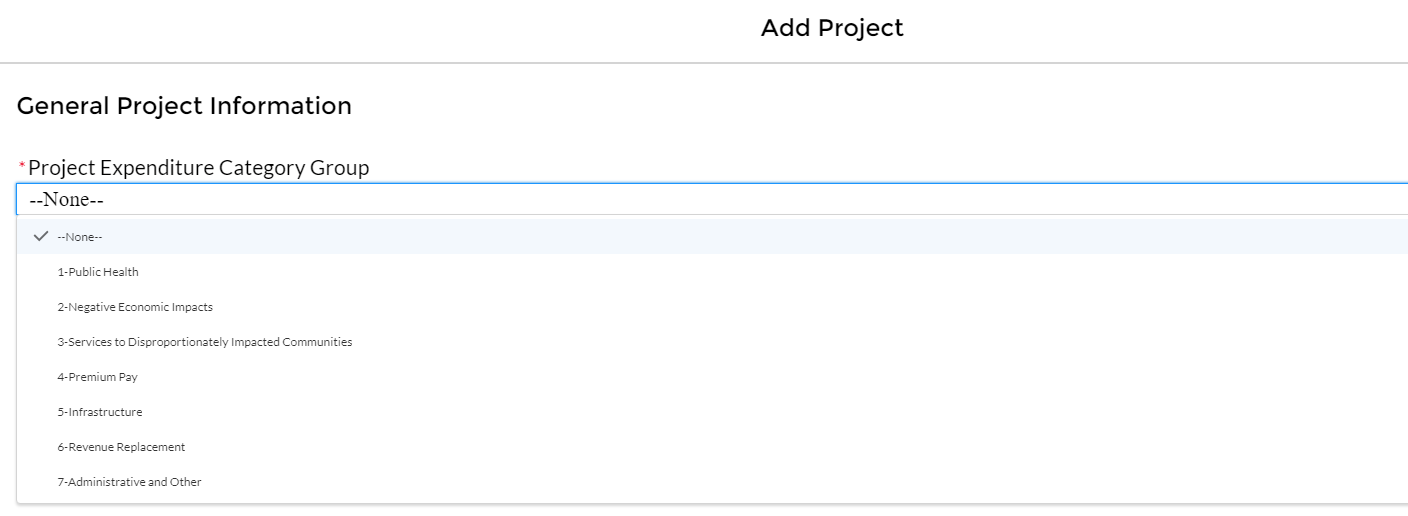Choose 7-Administrative and Other option
The height and width of the screenshot is (516, 1408).
129,482
